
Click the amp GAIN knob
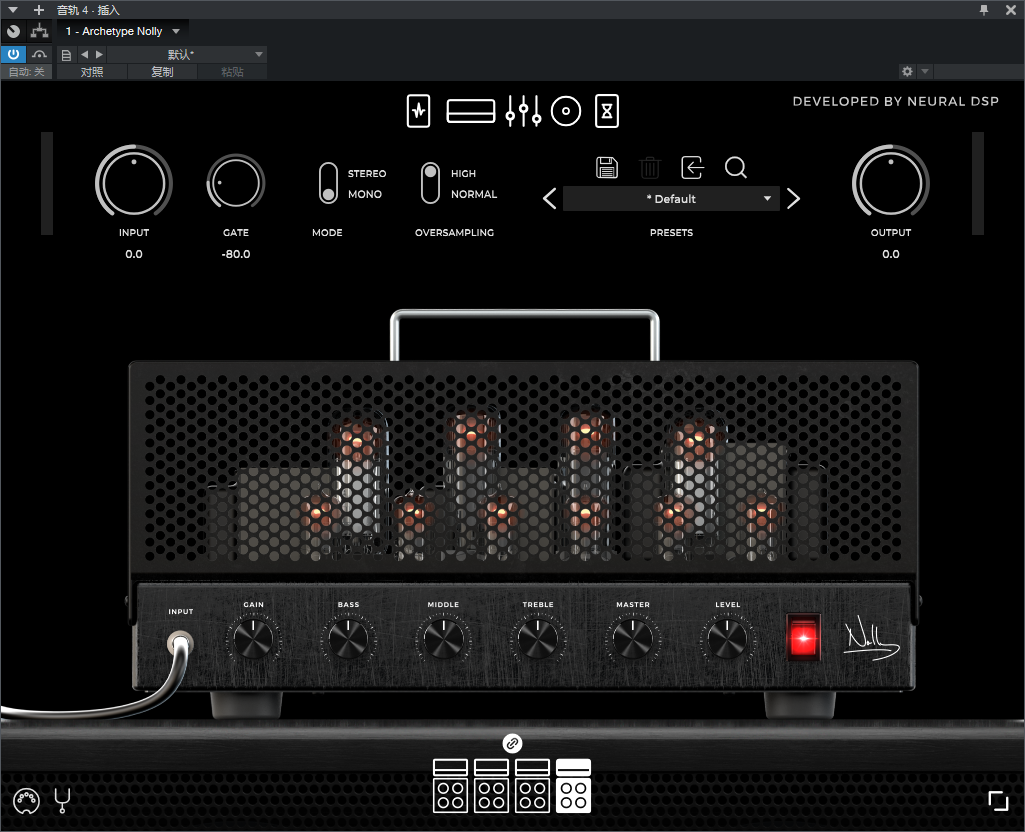click(253, 639)
